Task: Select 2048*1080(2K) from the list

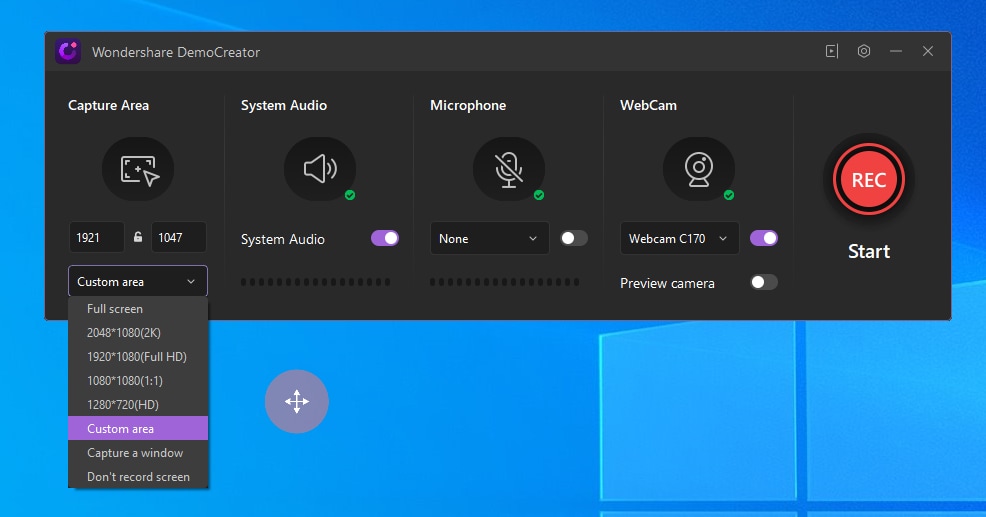Action: (x=138, y=333)
